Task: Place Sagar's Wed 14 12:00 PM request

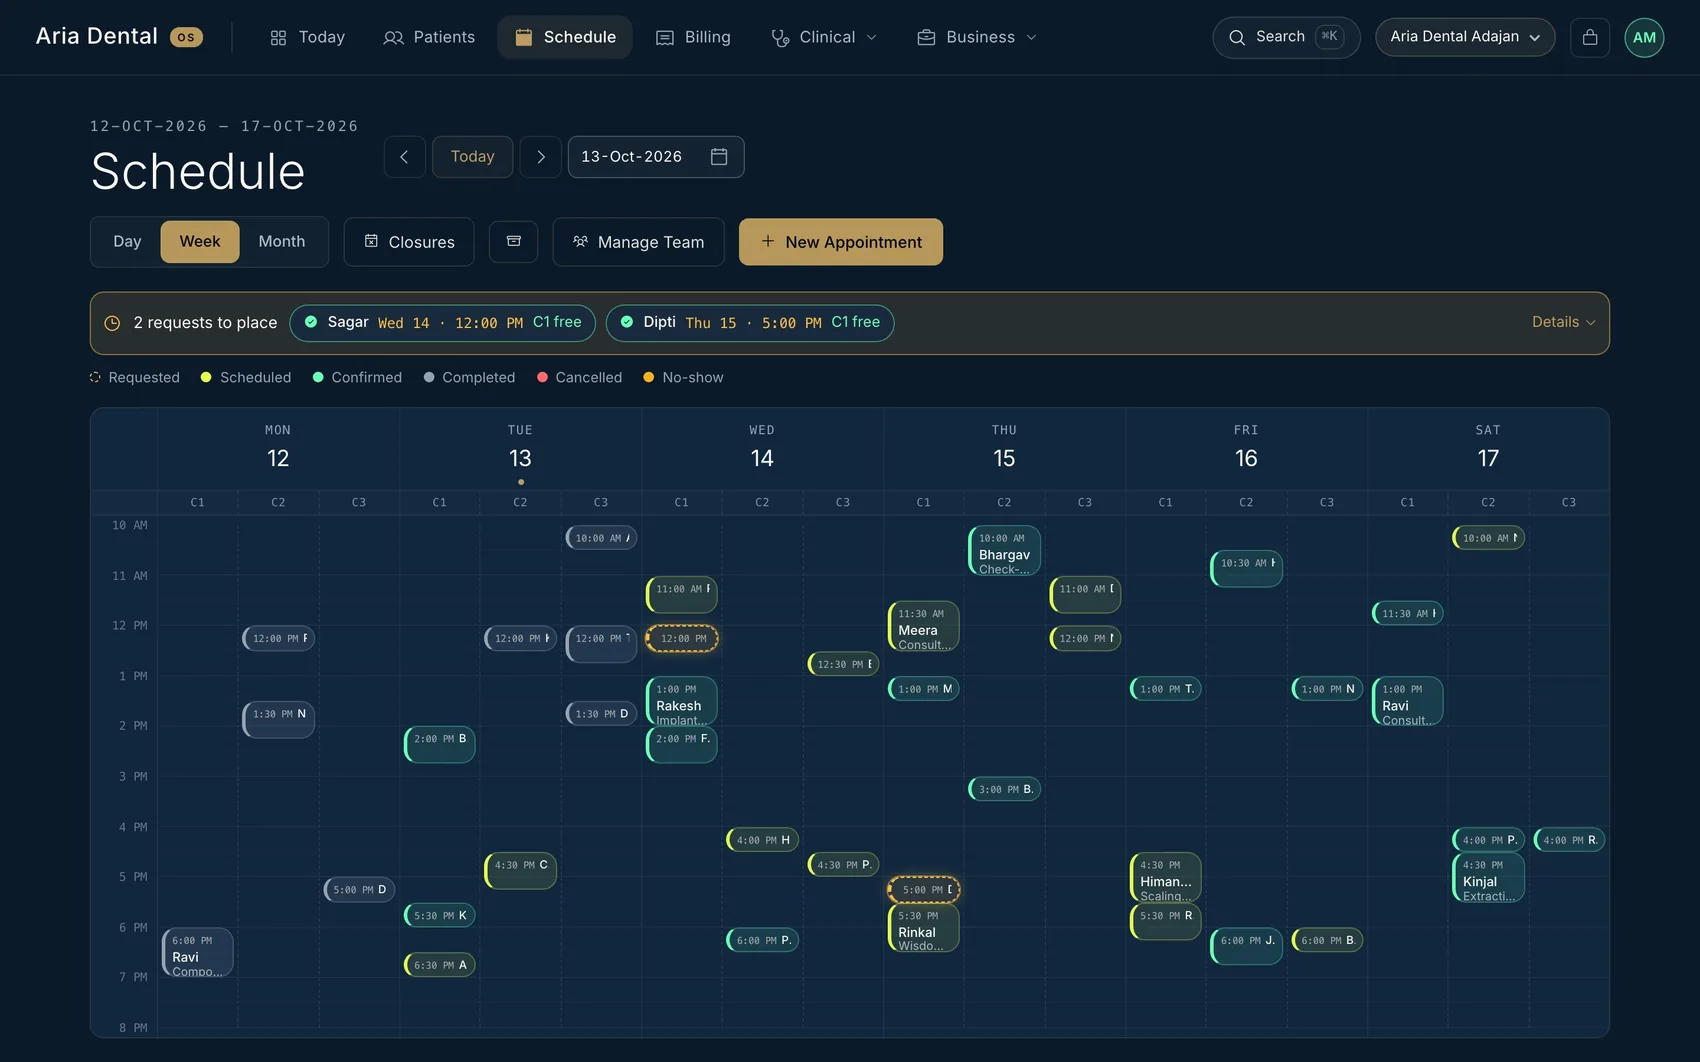Action: tap(443, 322)
